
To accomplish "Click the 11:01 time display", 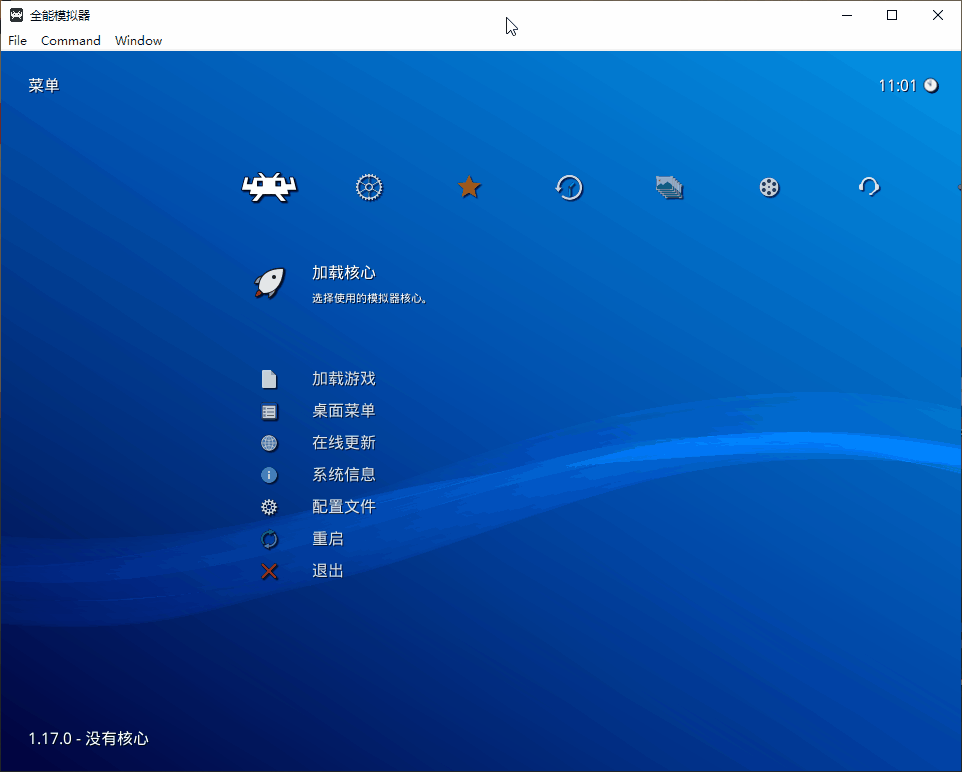I will pyautogui.click(x=898, y=85).
